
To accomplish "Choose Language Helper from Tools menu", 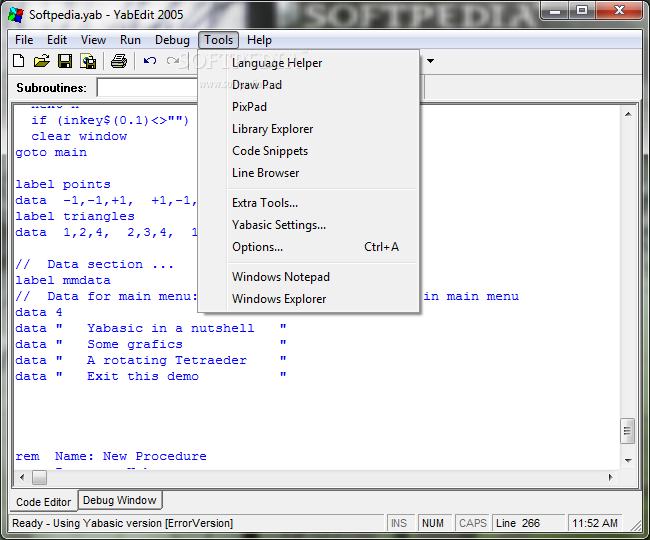I will tap(309, 63).
